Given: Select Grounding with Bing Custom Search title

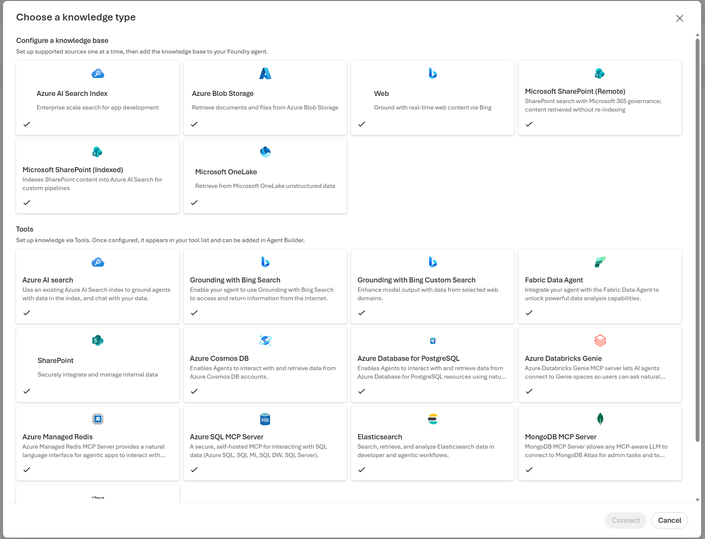Looking at the screenshot, I should pyautogui.click(x=416, y=280).
